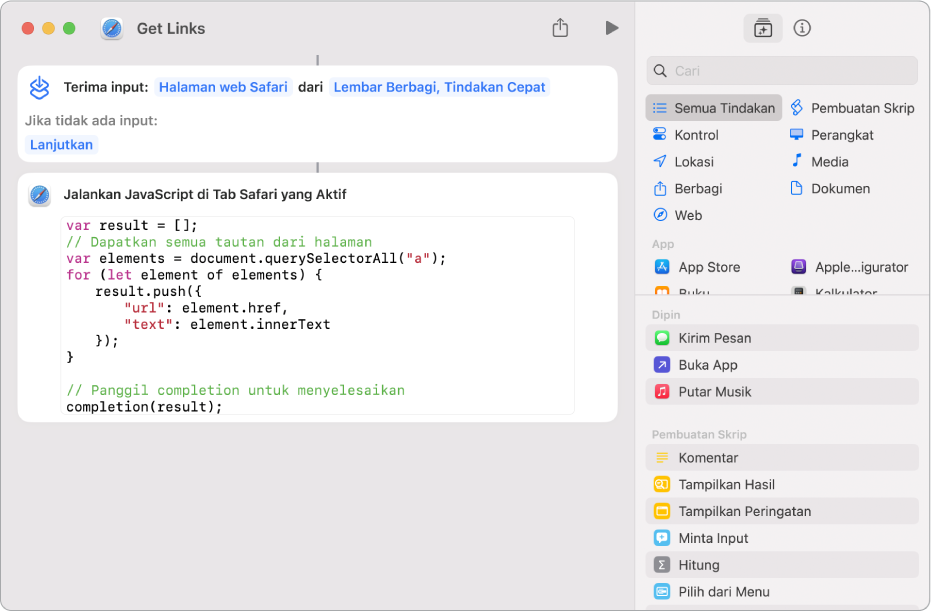This screenshot has width=931, height=612.
Task: Click the Cari search field
Action: coord(782,71)
